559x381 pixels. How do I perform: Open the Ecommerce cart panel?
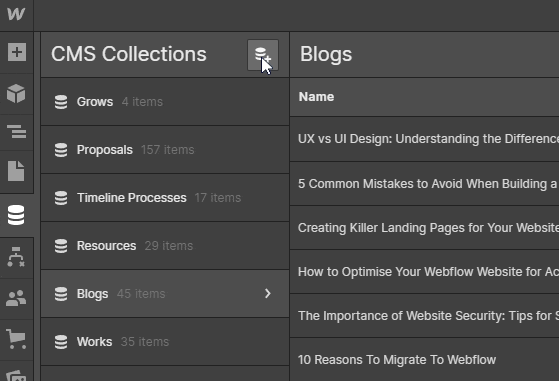click(16, 339)
